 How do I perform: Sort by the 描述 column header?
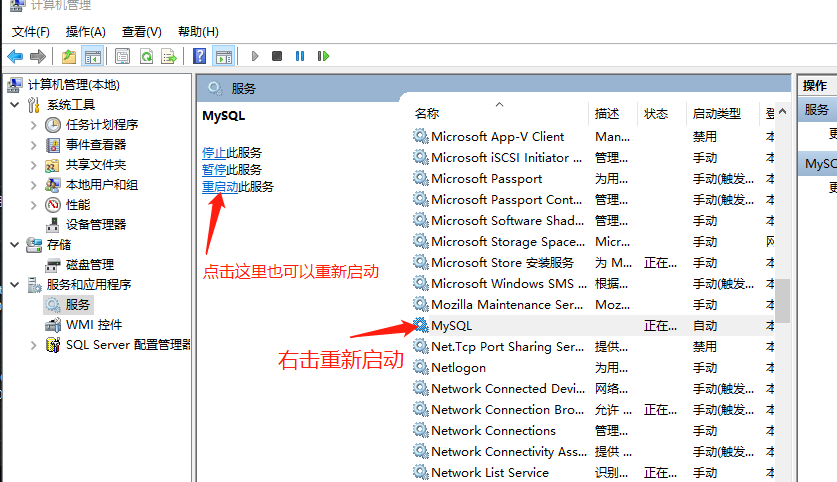pos(613,114)
